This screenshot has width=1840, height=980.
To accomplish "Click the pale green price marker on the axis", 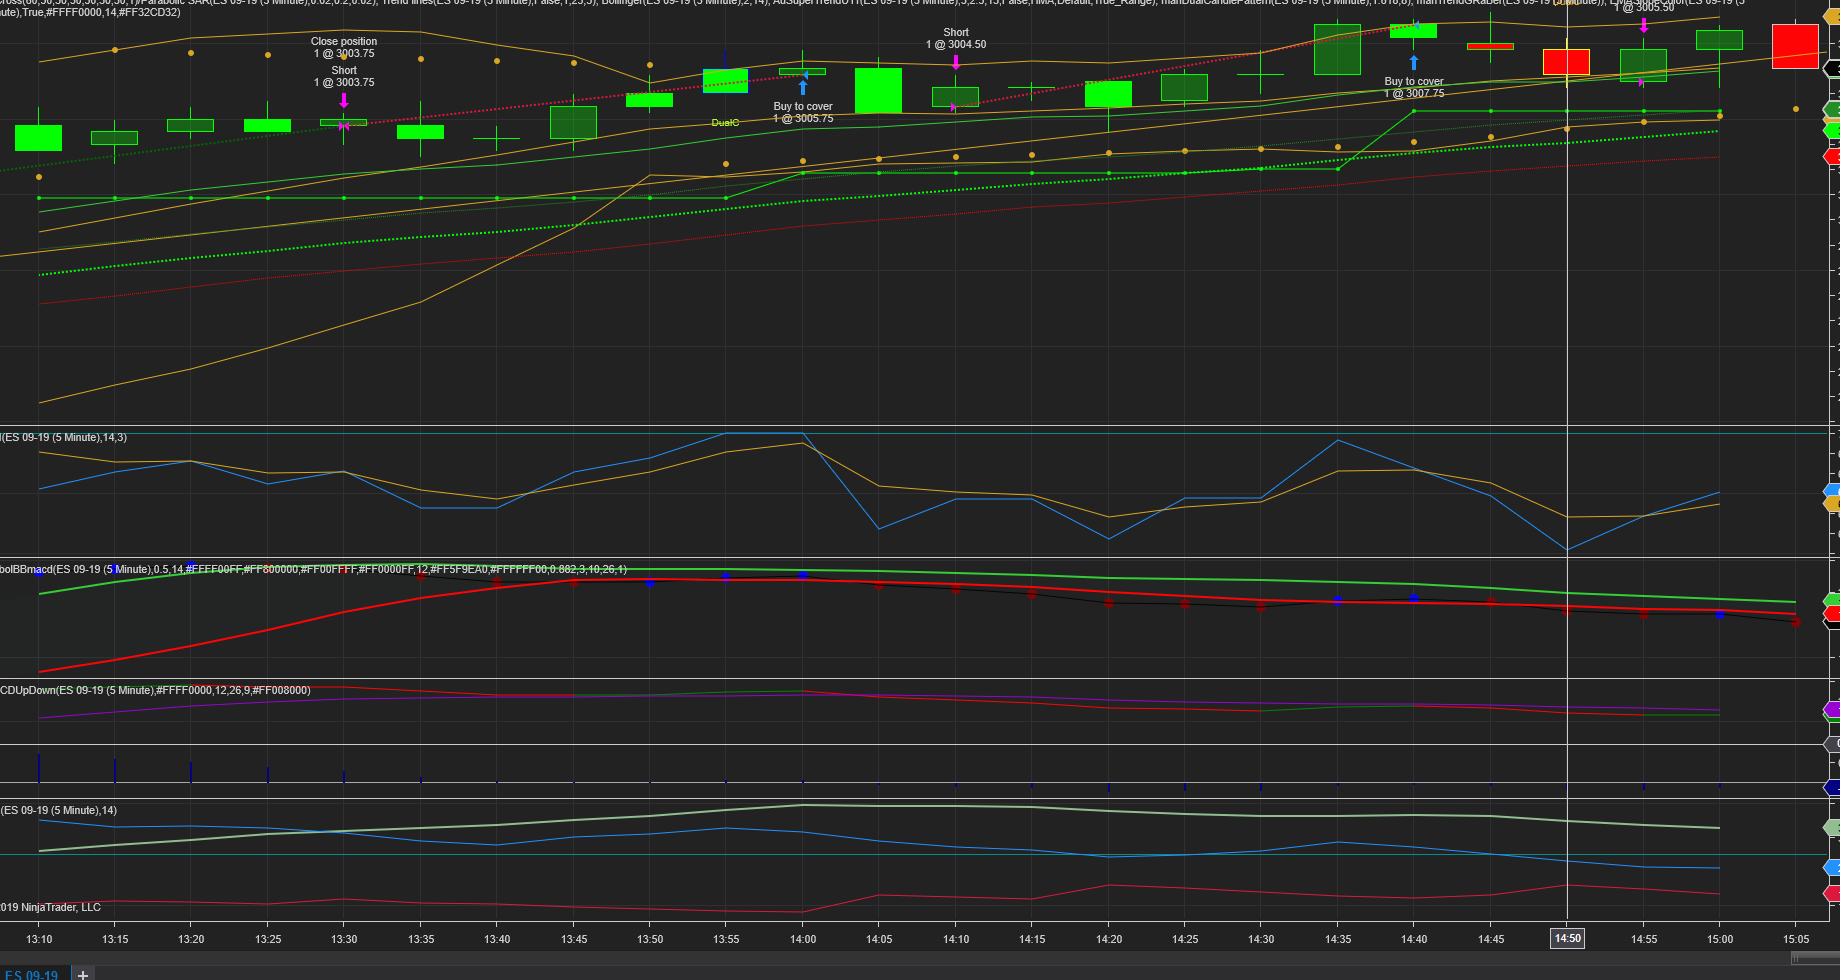I will [1832, 828].
